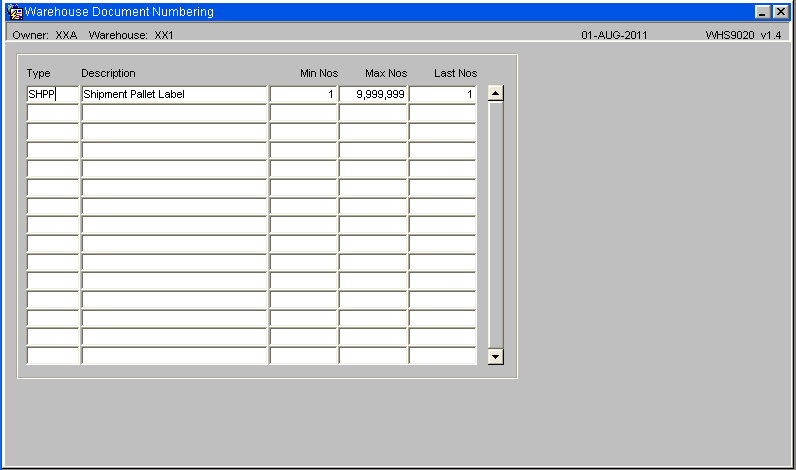Click the WHS9020 v1.4 version text
Viewport: 796px width, 470px height.
(x=743, y=35)
